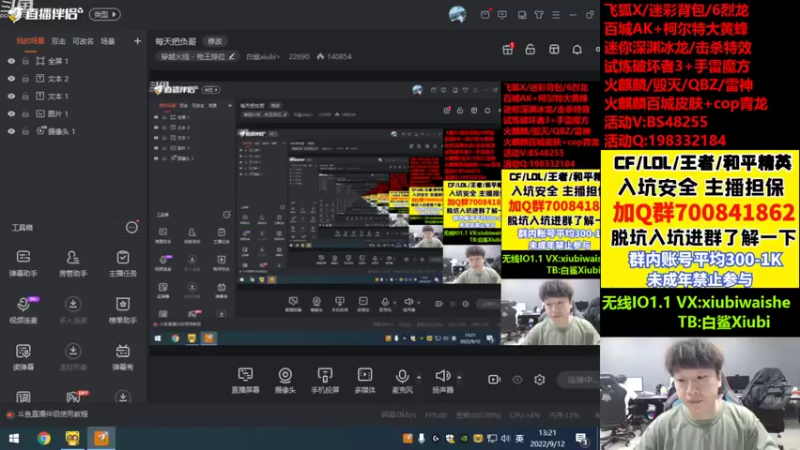Open the 主播任务 tool
Viewport: 800px width, 450px height.
click(122, 263)
